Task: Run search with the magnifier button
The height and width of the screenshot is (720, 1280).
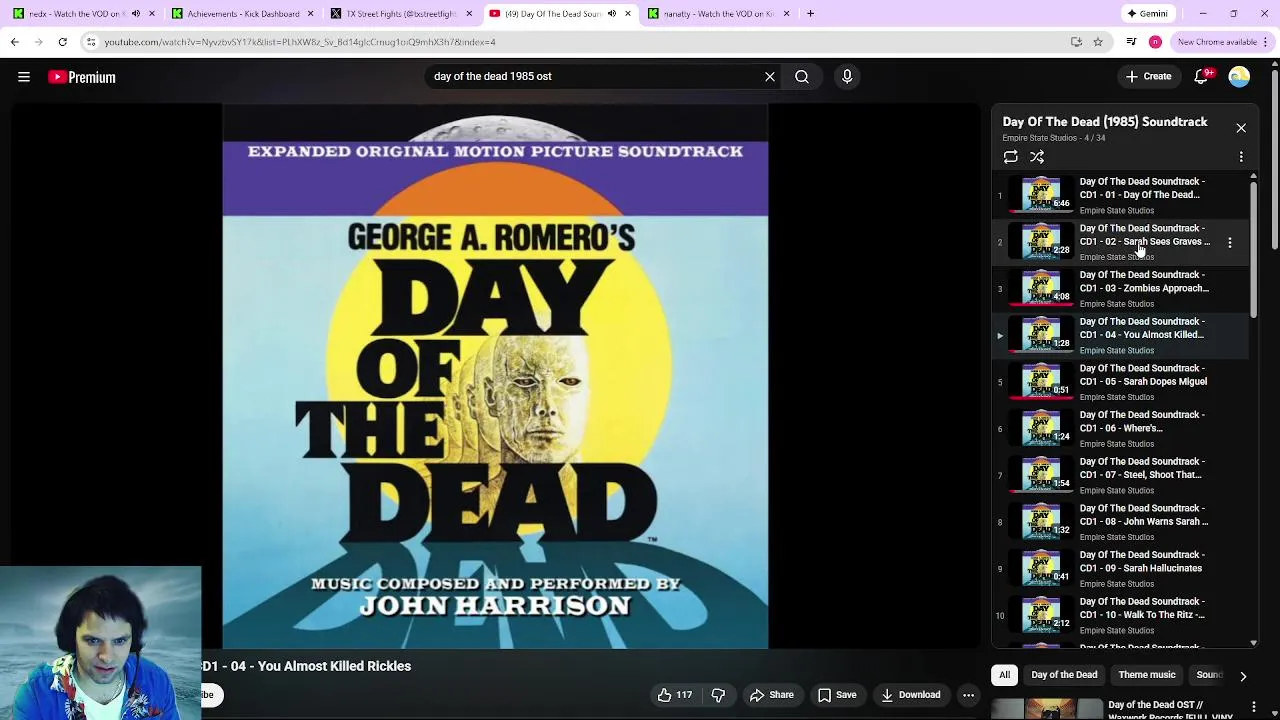Action: 802,76
